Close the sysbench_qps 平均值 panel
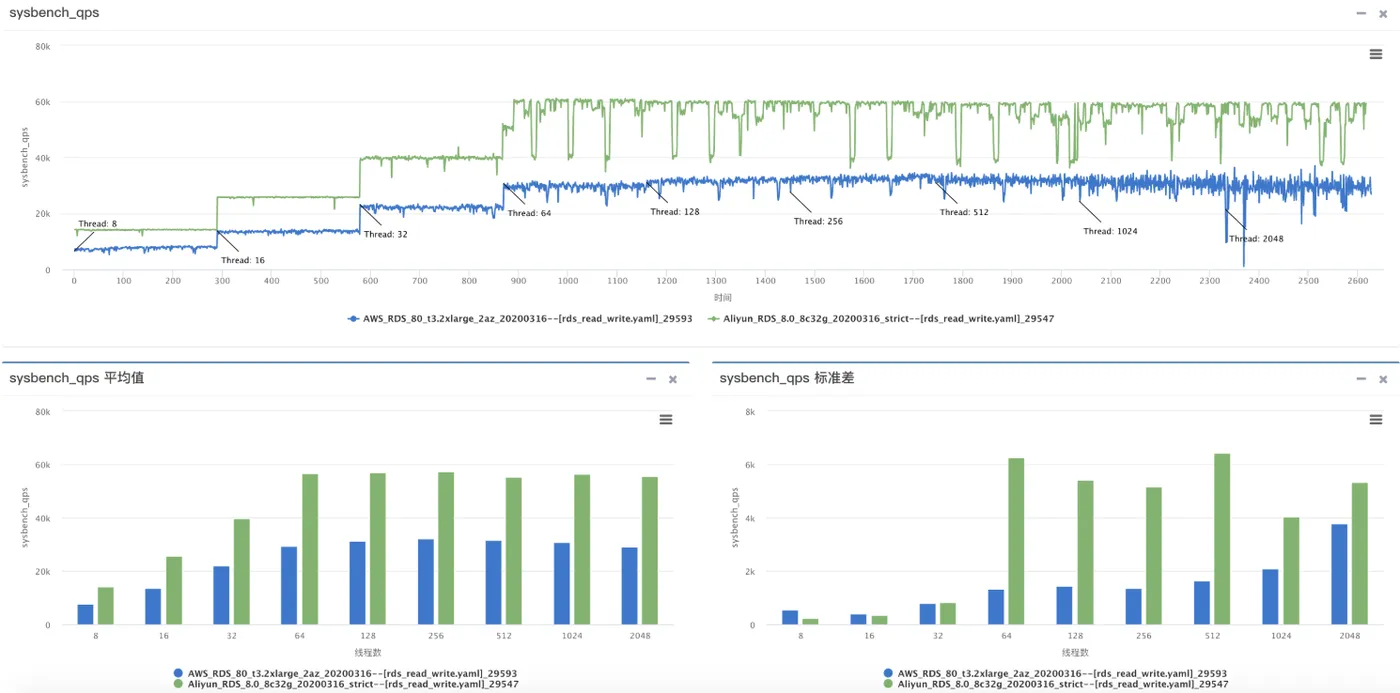1400x693 pixels. [673, 379]
